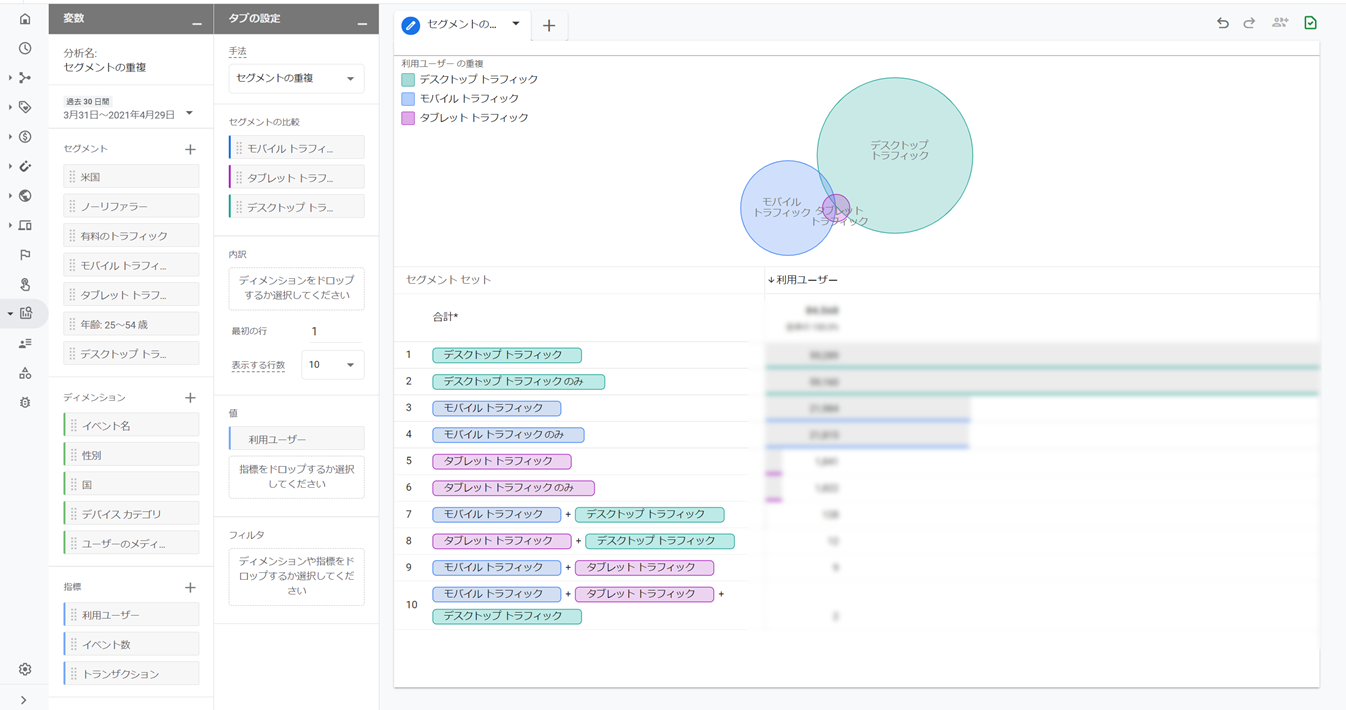Add a new dimension with plus icon

(x=190, y=398)
